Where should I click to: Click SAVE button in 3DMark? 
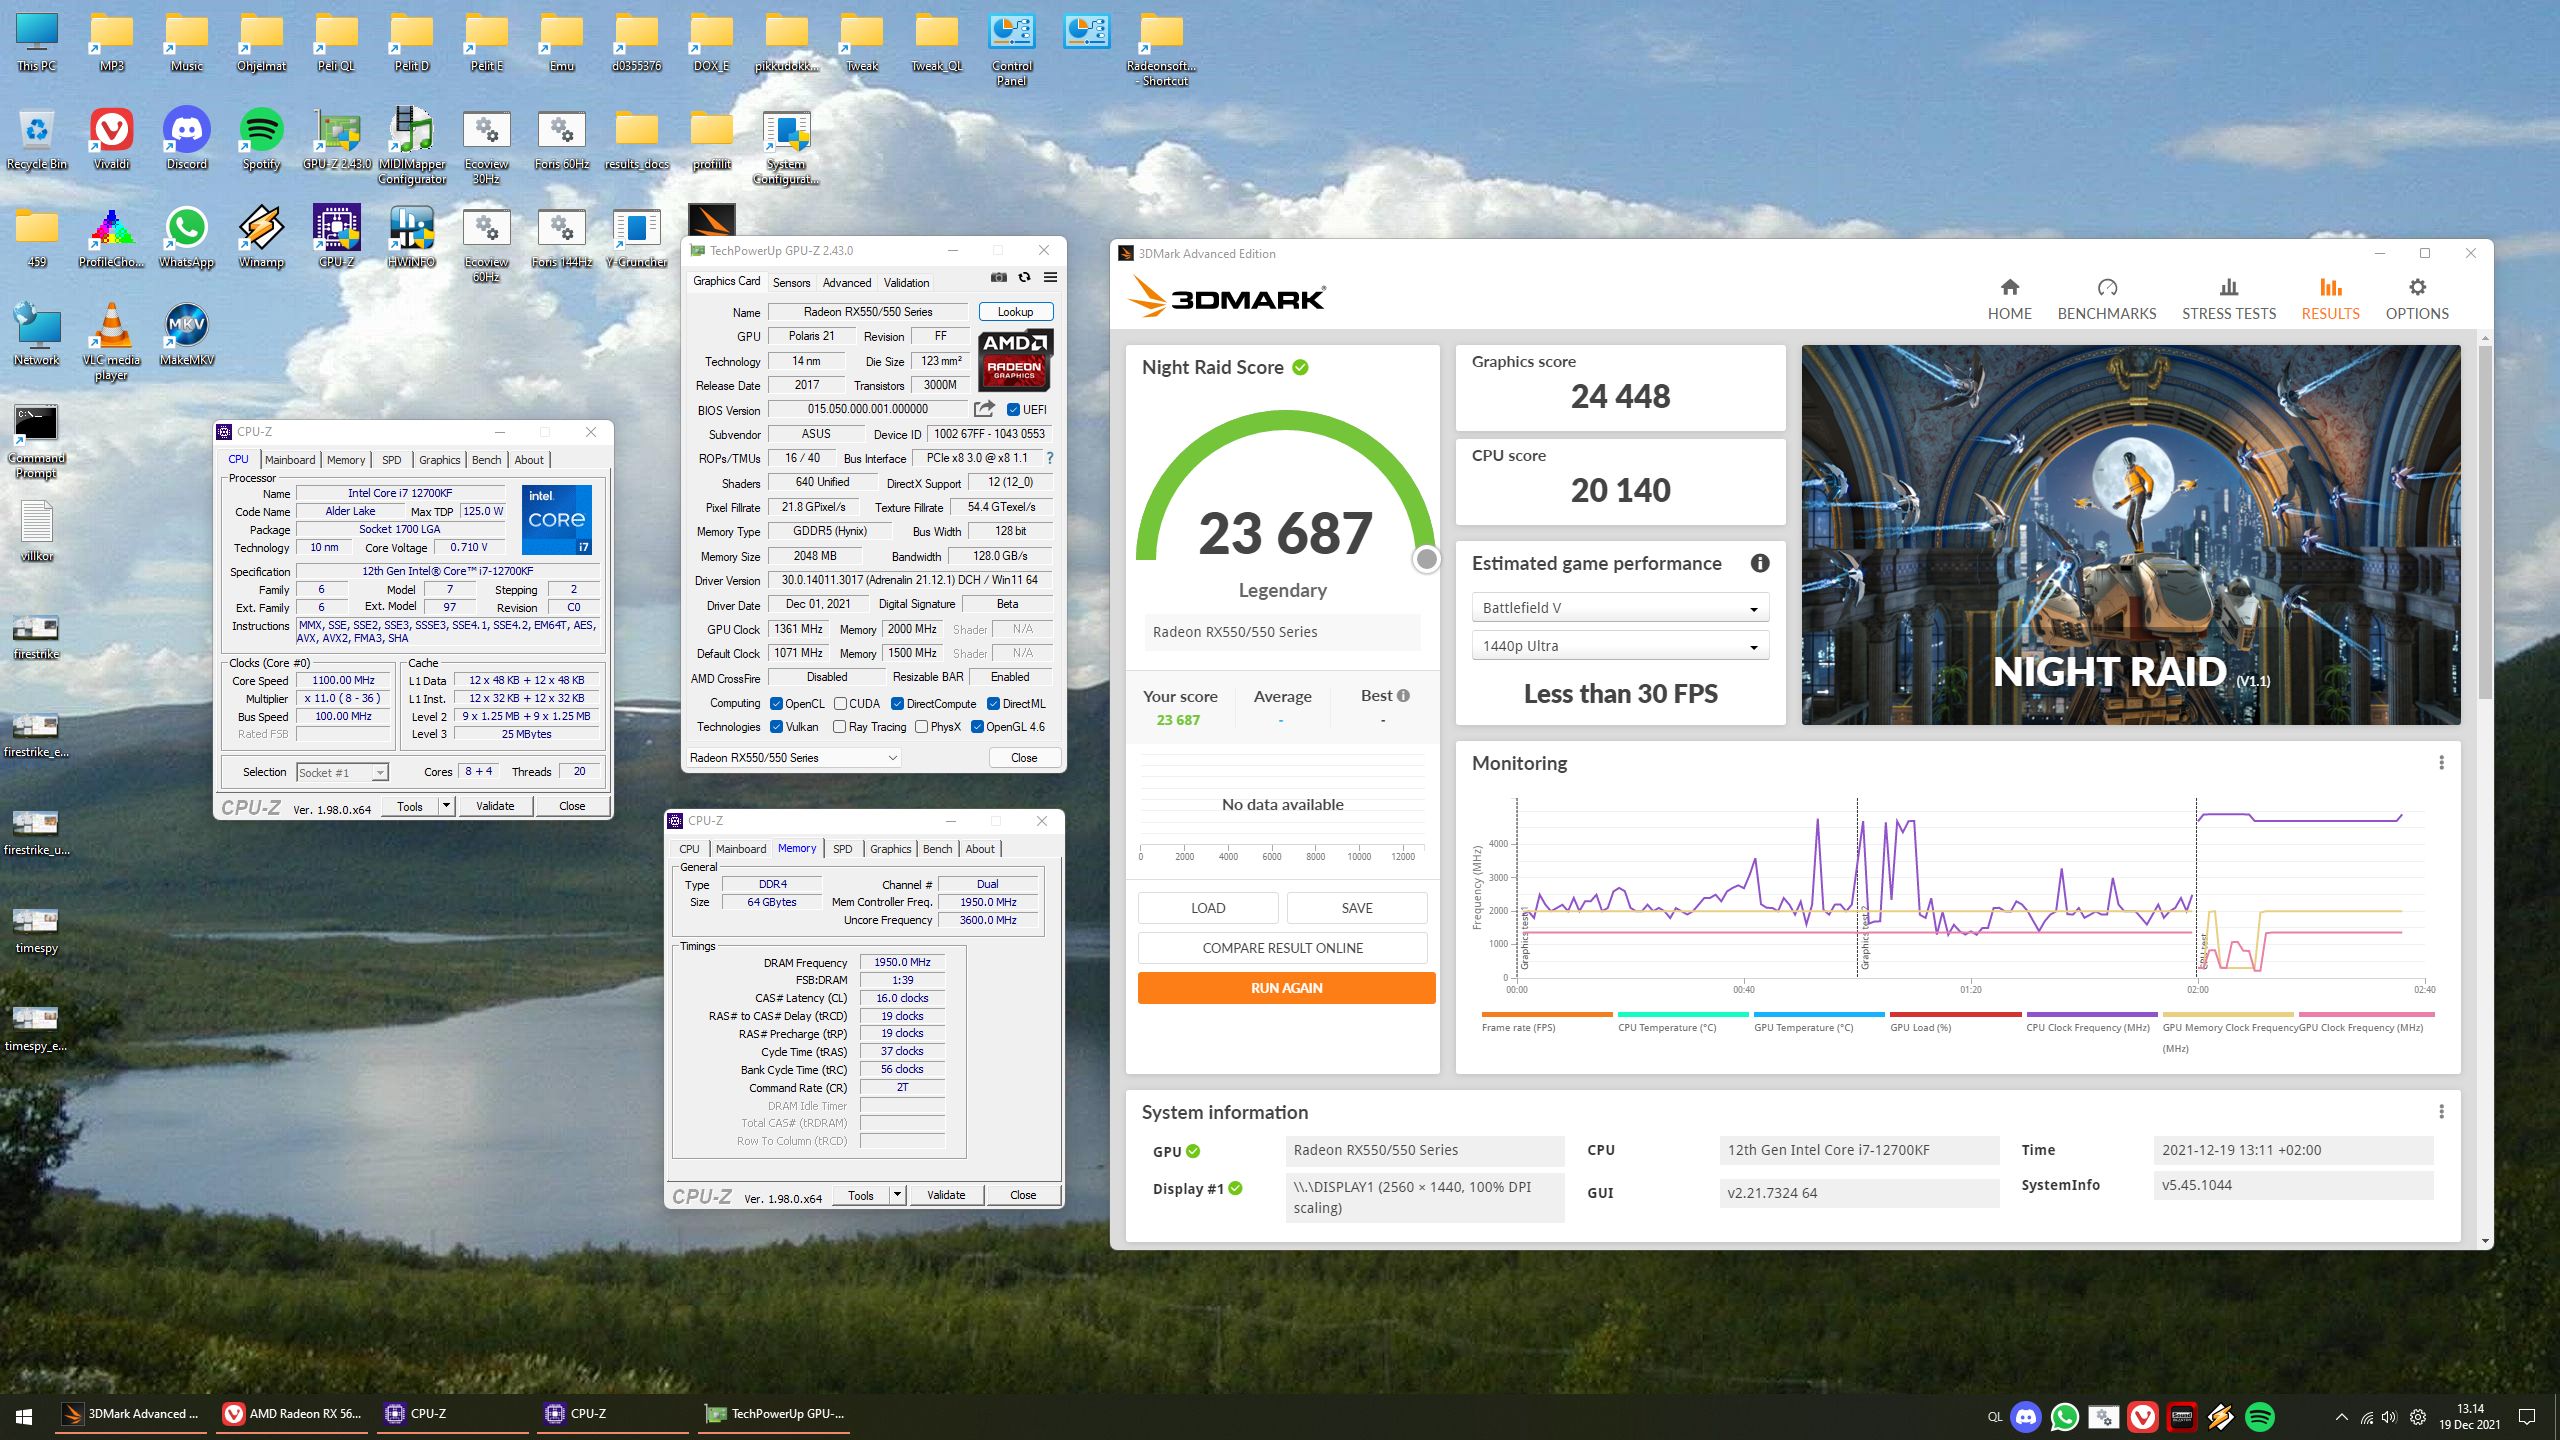pyautogui.click(x=1356, y=908)
